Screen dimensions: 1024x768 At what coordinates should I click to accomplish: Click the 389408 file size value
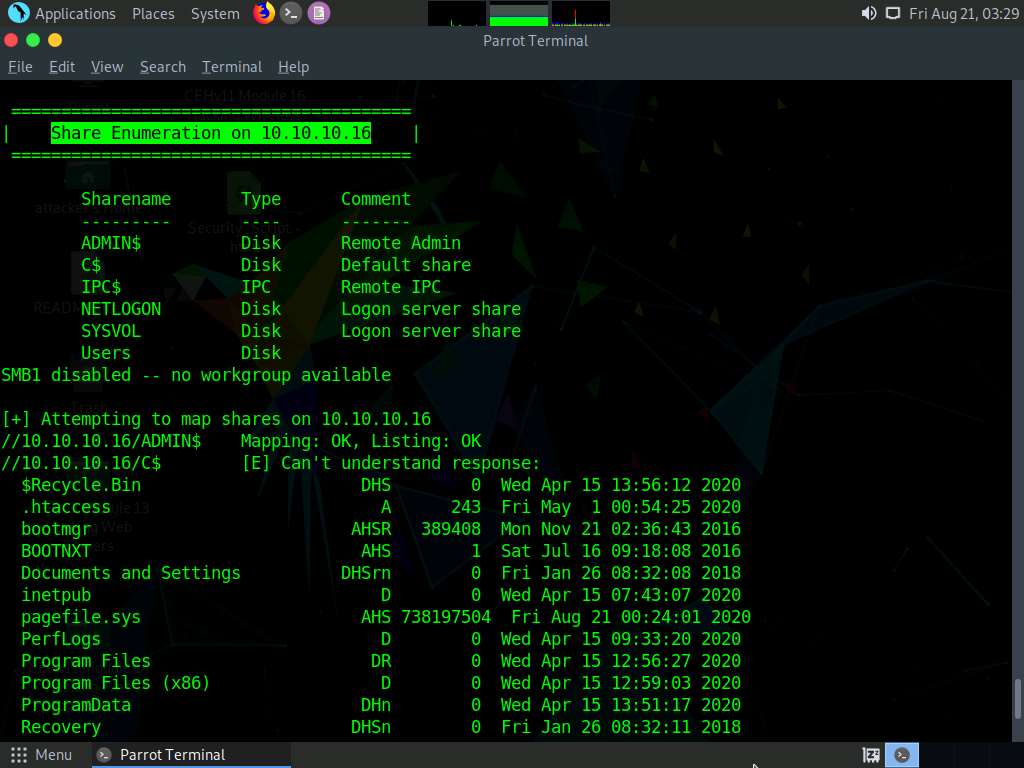451,529
